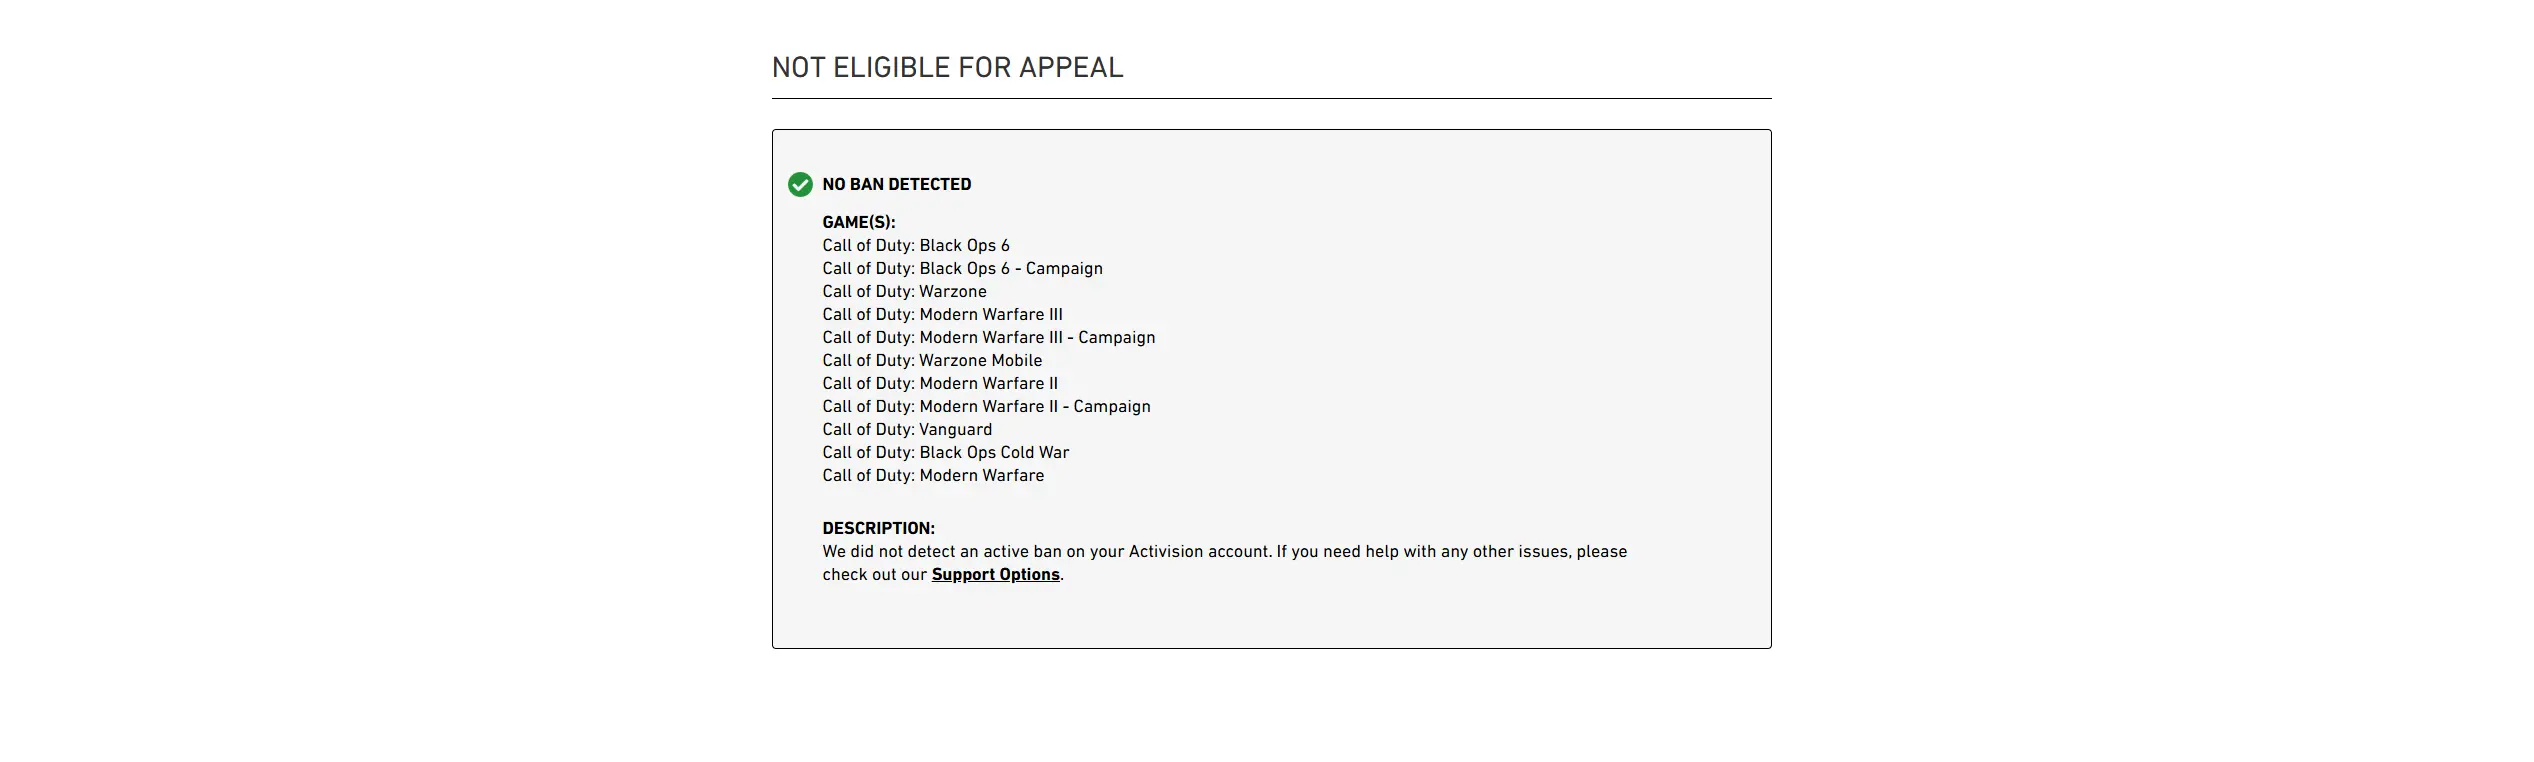Click the 'Call of Duty: Modern Warfare III' entry

942,315
